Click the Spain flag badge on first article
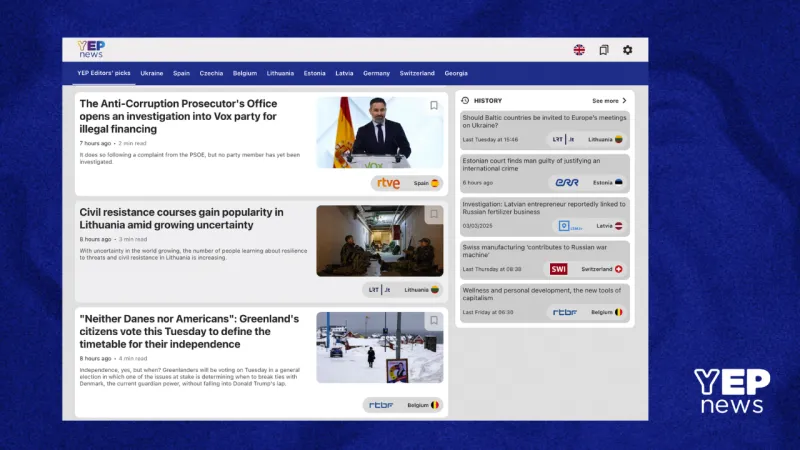Viewport: 800px width, 450px height. pos(435,183)
